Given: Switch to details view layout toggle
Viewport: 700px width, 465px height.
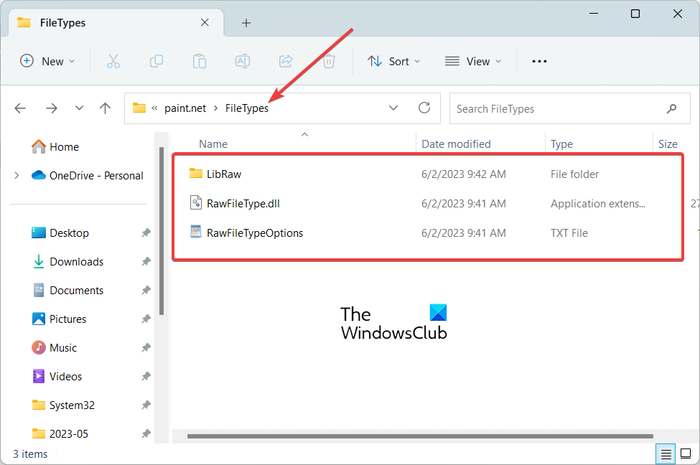Looking at the screenshot, I should (666, 454).
